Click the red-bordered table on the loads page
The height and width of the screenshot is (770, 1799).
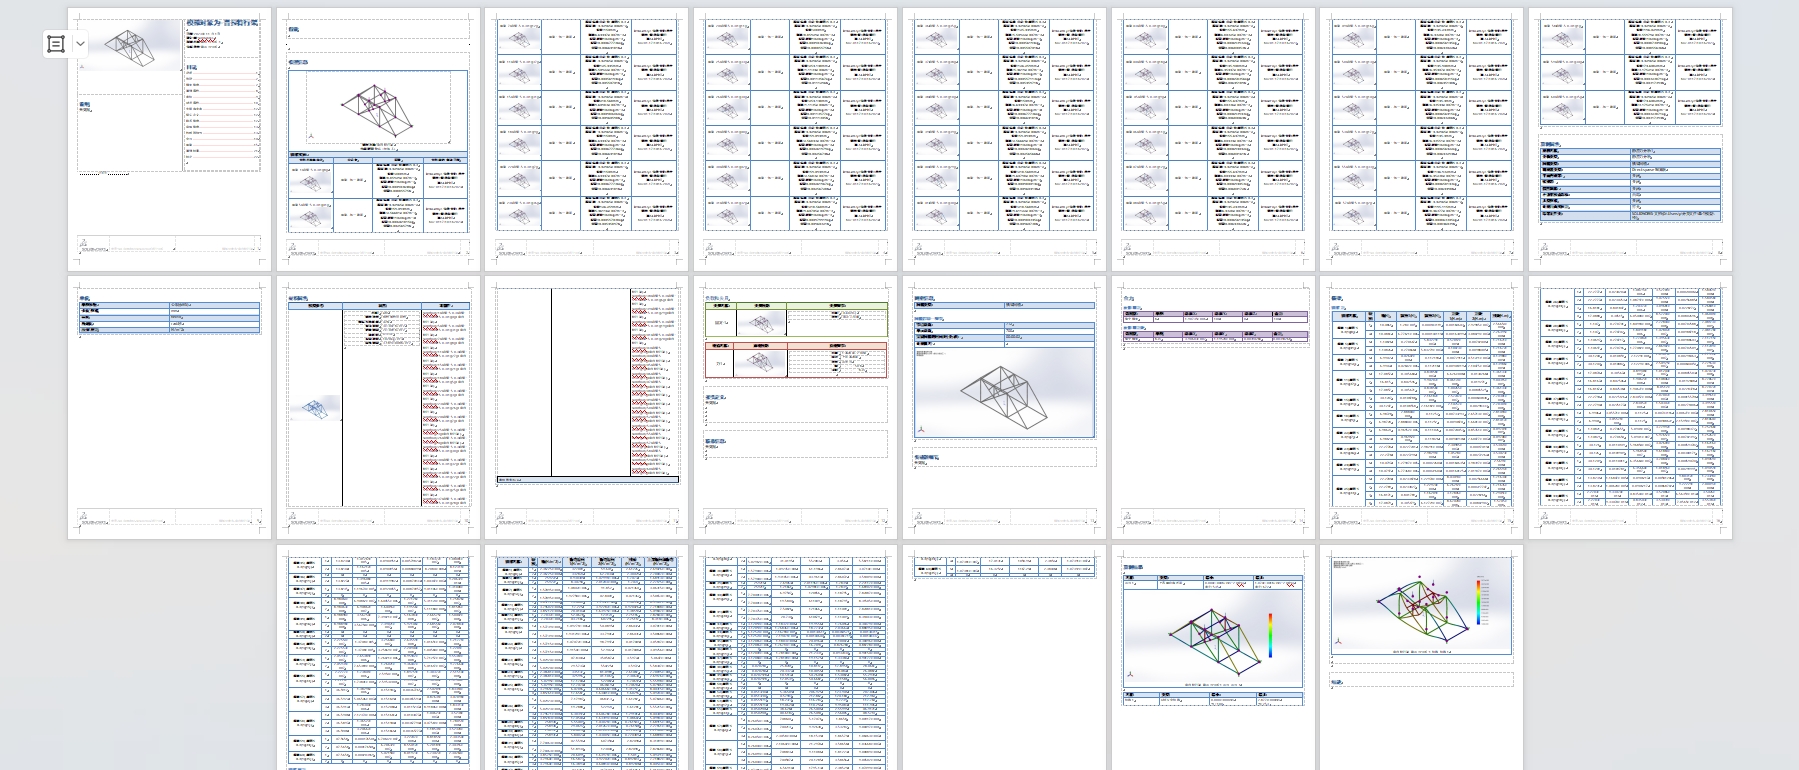pos(795,360)
